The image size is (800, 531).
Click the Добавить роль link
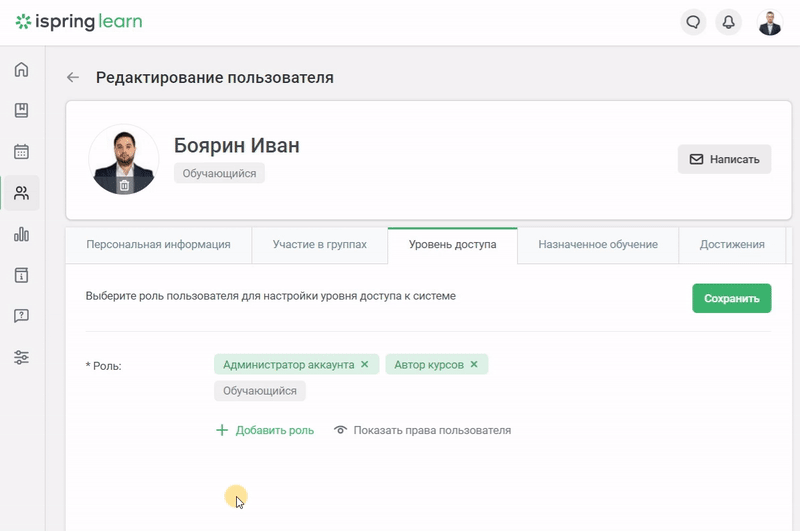pyautogui.click(x=265, y=431)
